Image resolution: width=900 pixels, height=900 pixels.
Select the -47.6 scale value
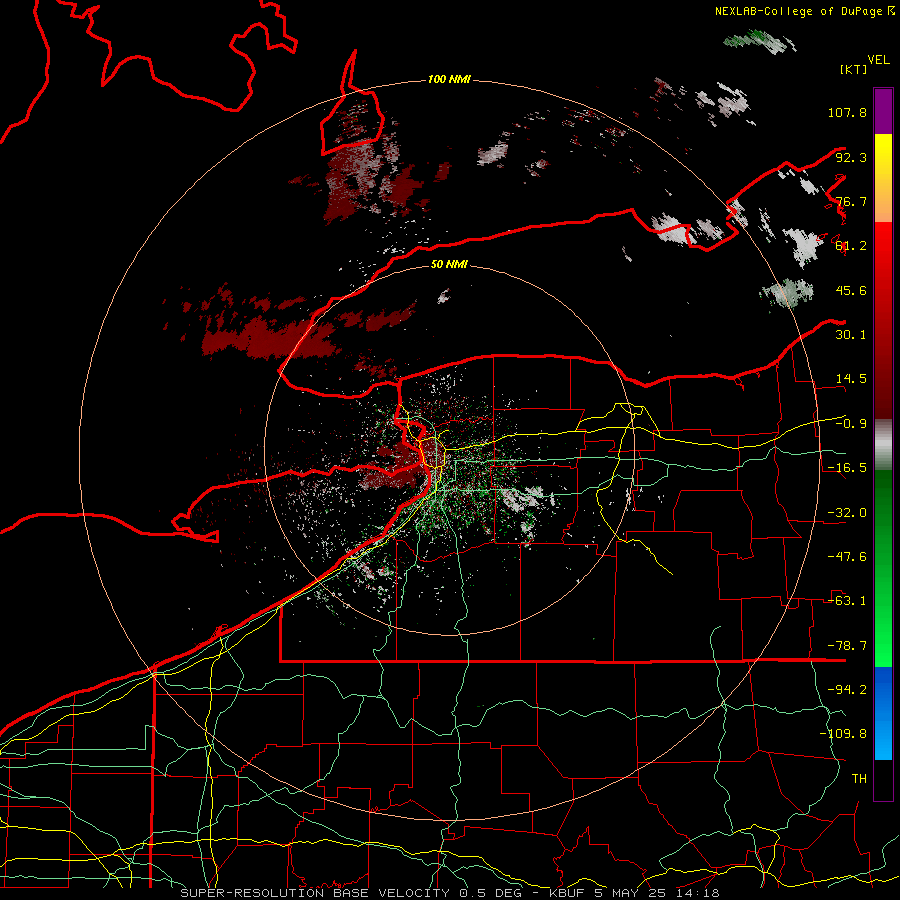(x=847, y=557)
